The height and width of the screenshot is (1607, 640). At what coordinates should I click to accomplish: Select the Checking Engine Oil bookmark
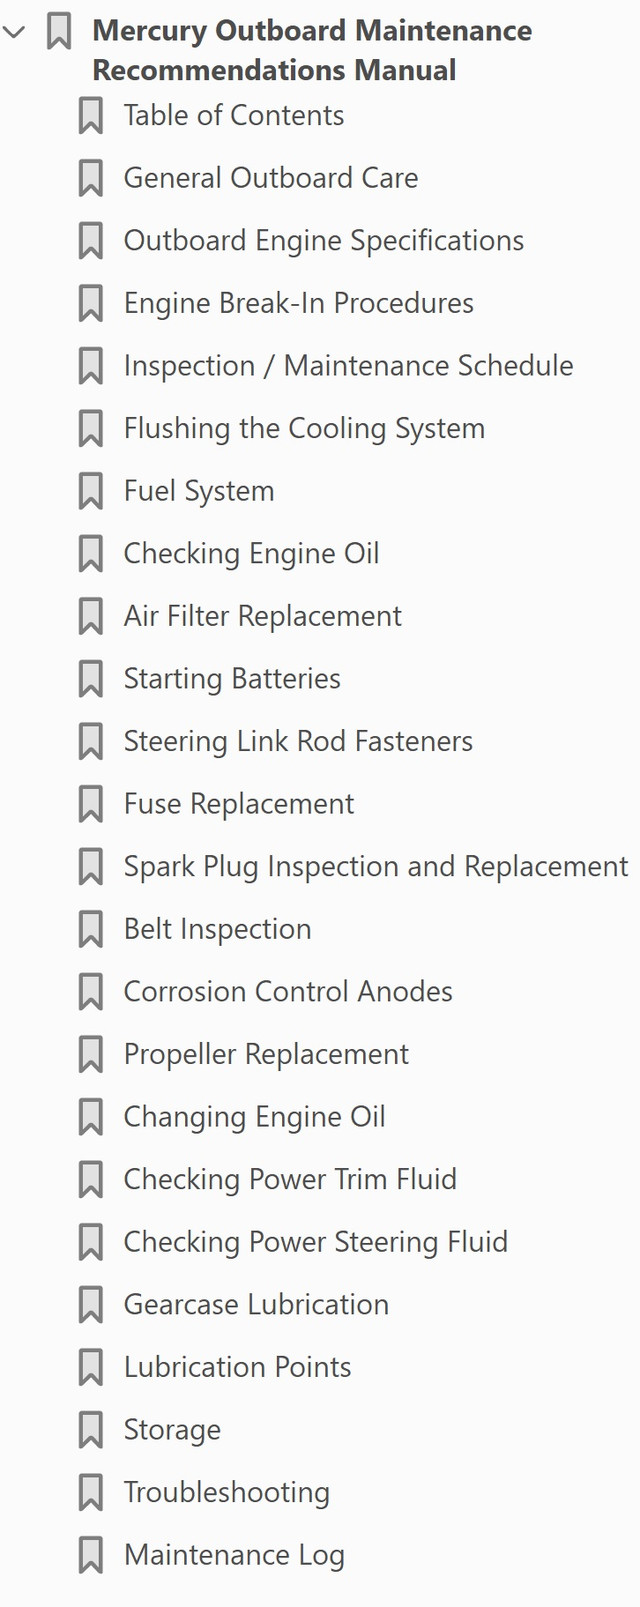251,553
